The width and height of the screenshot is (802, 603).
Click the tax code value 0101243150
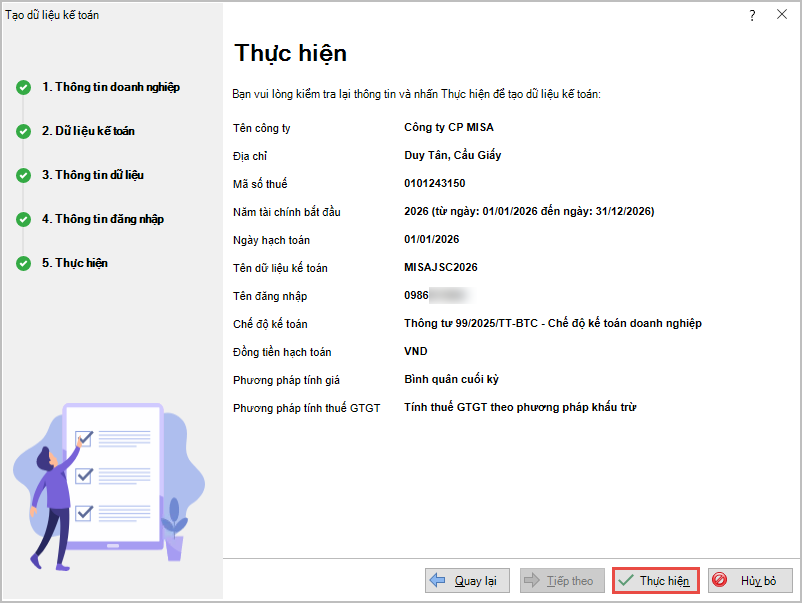pos(434,184)
